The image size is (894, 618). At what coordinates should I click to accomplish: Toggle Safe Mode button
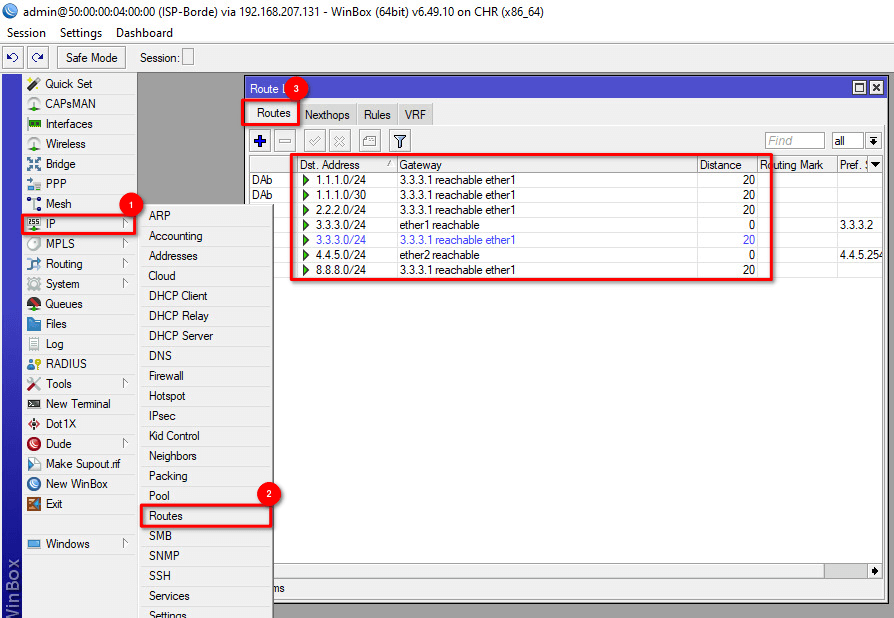coord(92,58)
